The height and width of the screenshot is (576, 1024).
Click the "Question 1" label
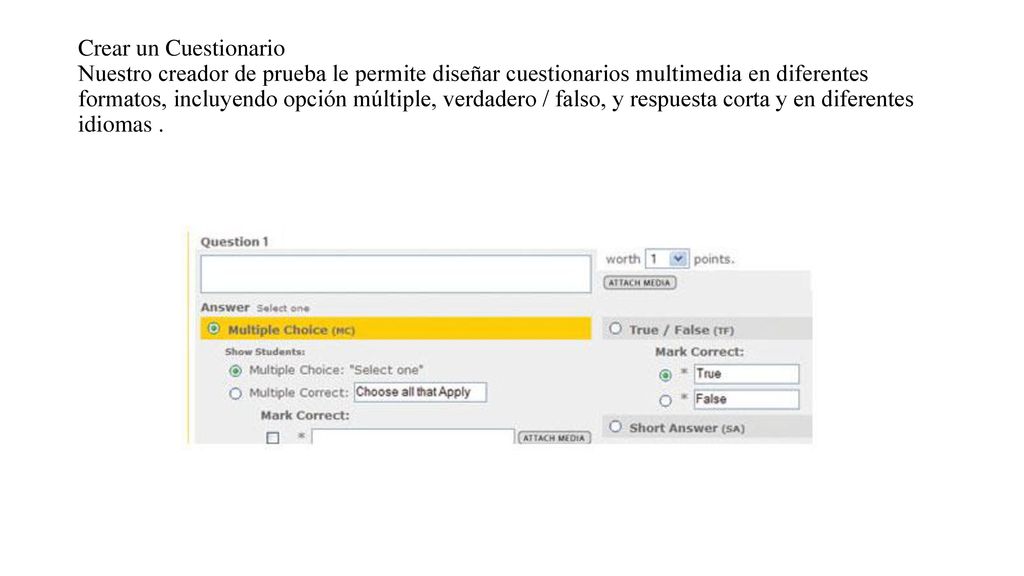coord(234,242)
